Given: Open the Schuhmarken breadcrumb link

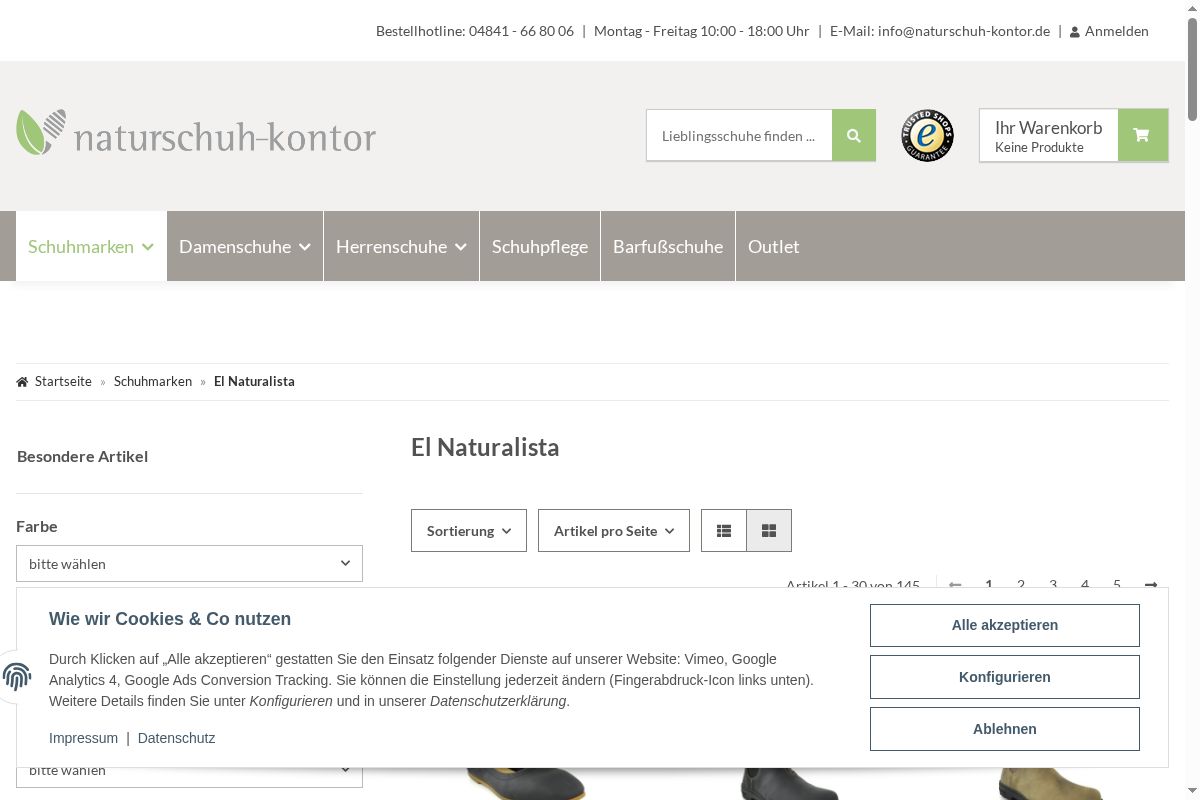Looking at the screenshot, I should 153,381.
